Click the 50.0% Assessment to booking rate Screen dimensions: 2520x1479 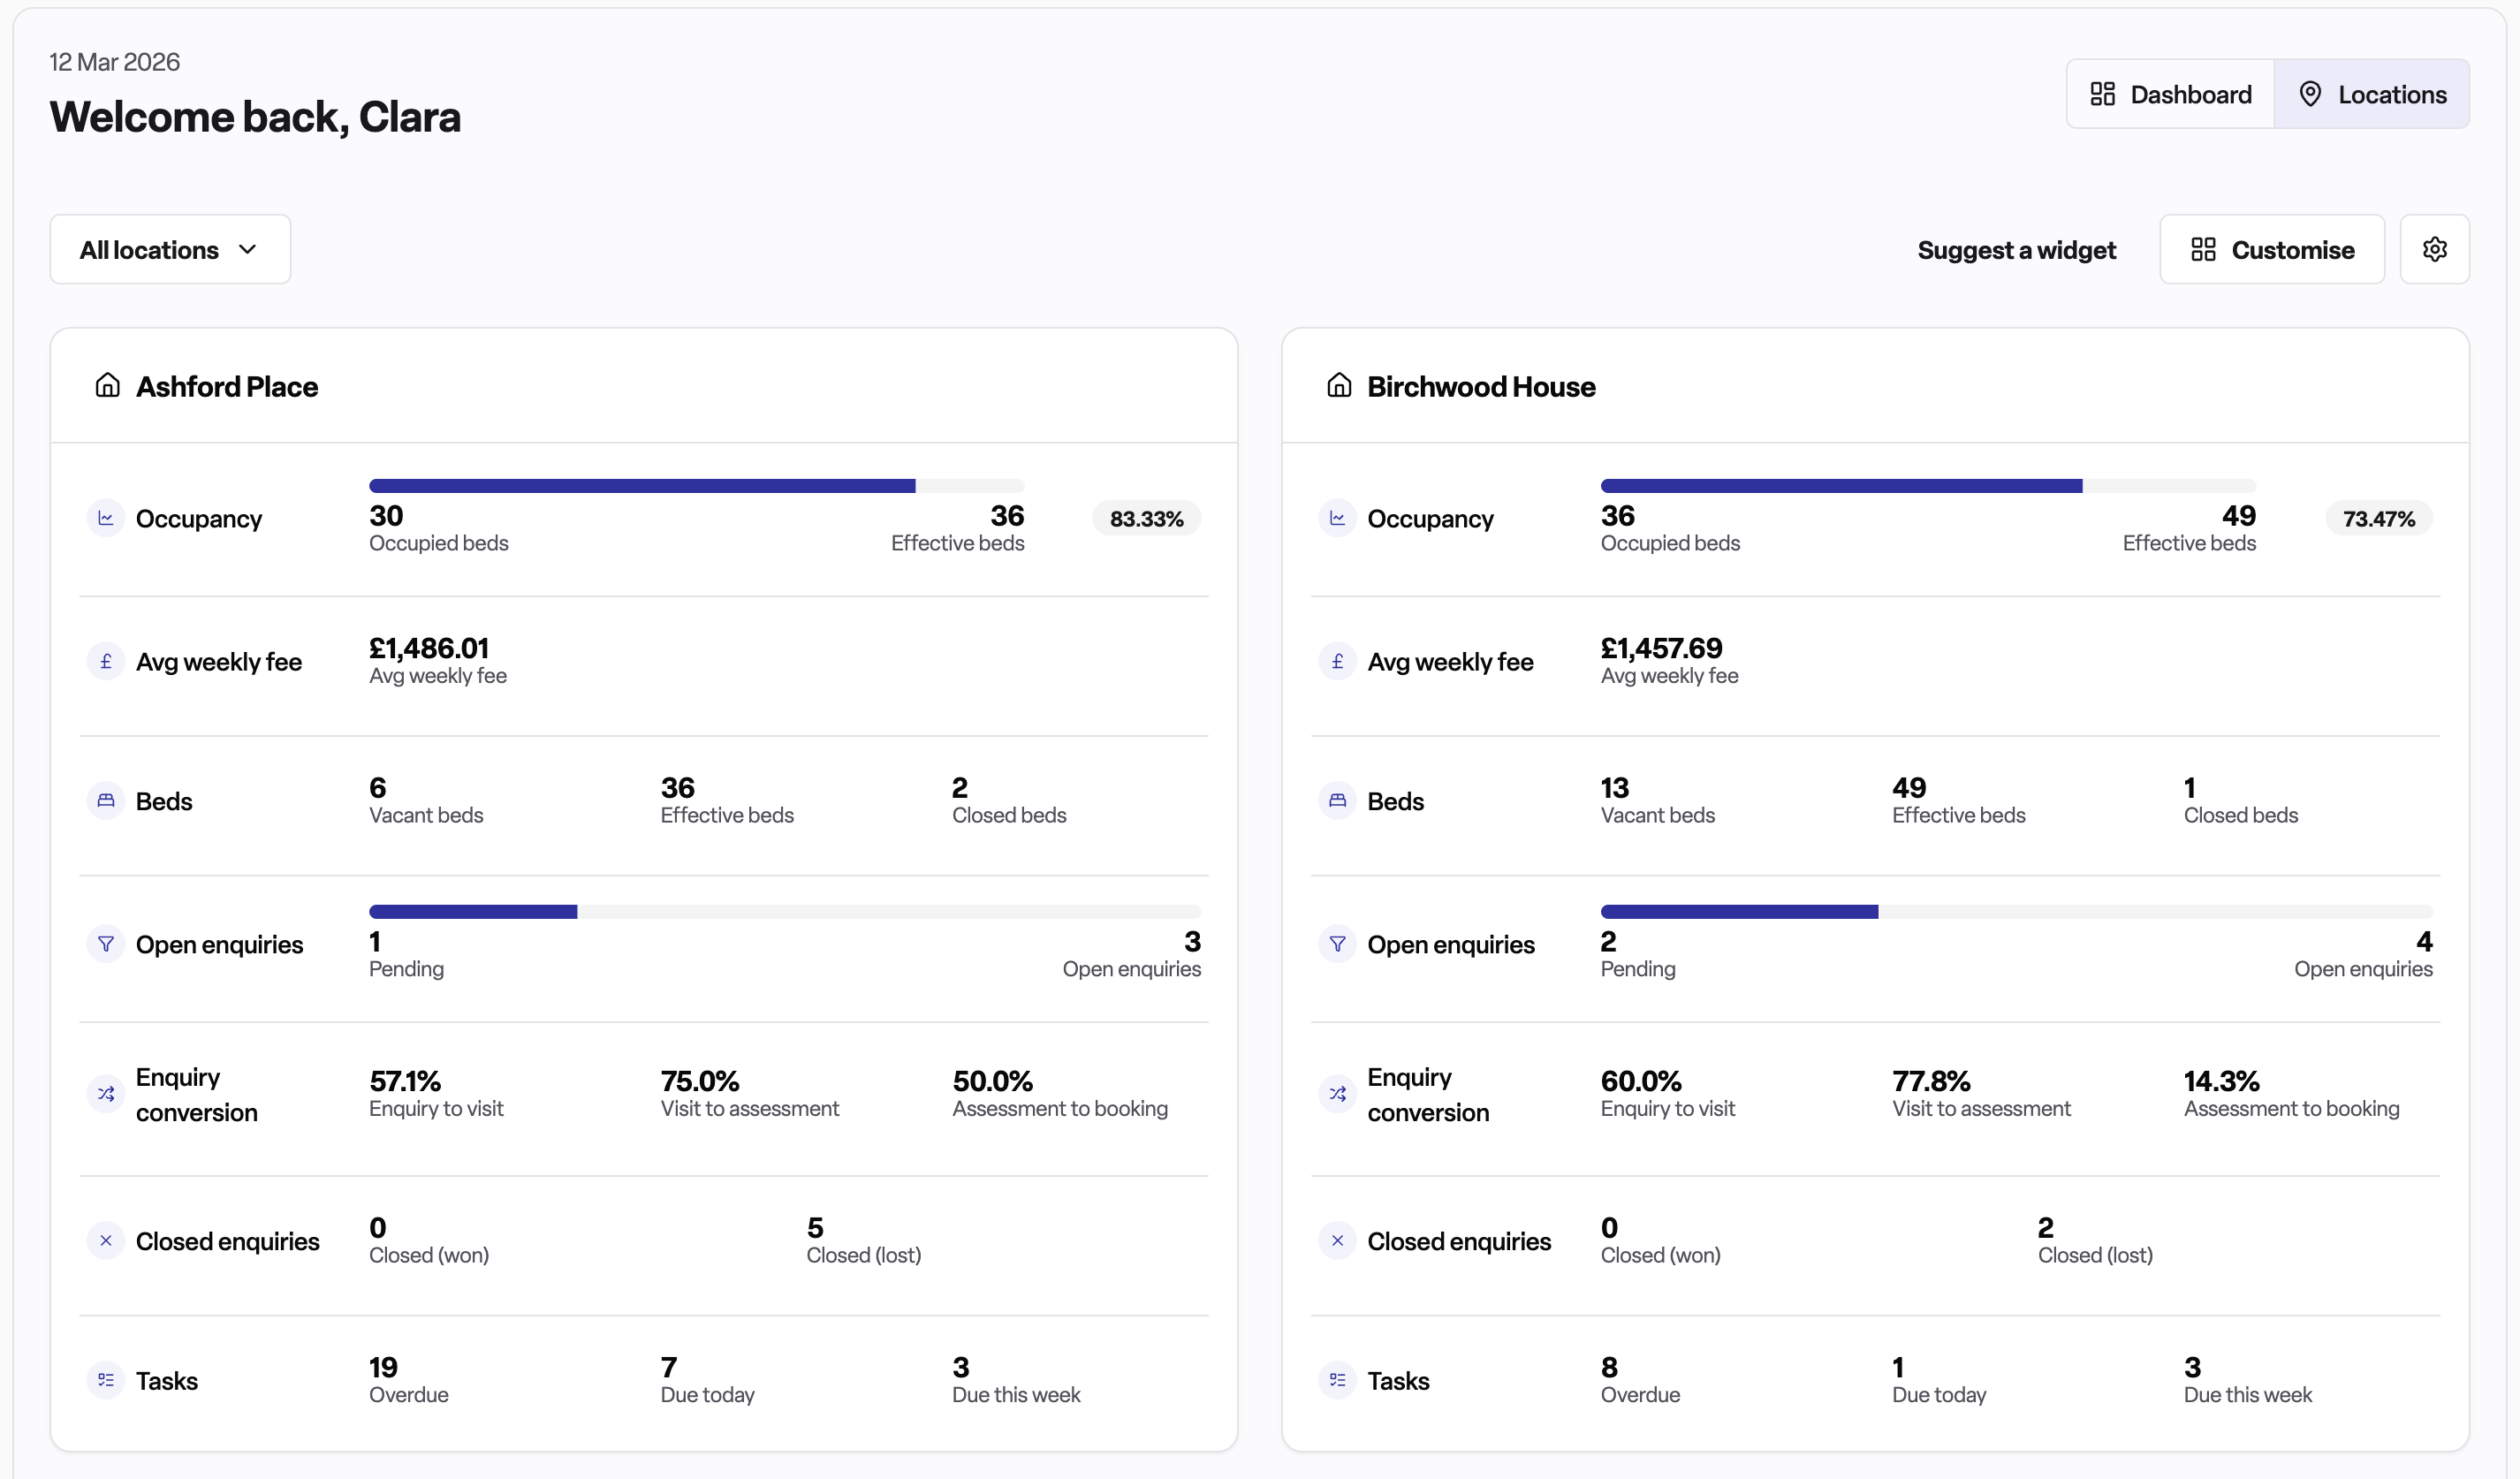992,1081
